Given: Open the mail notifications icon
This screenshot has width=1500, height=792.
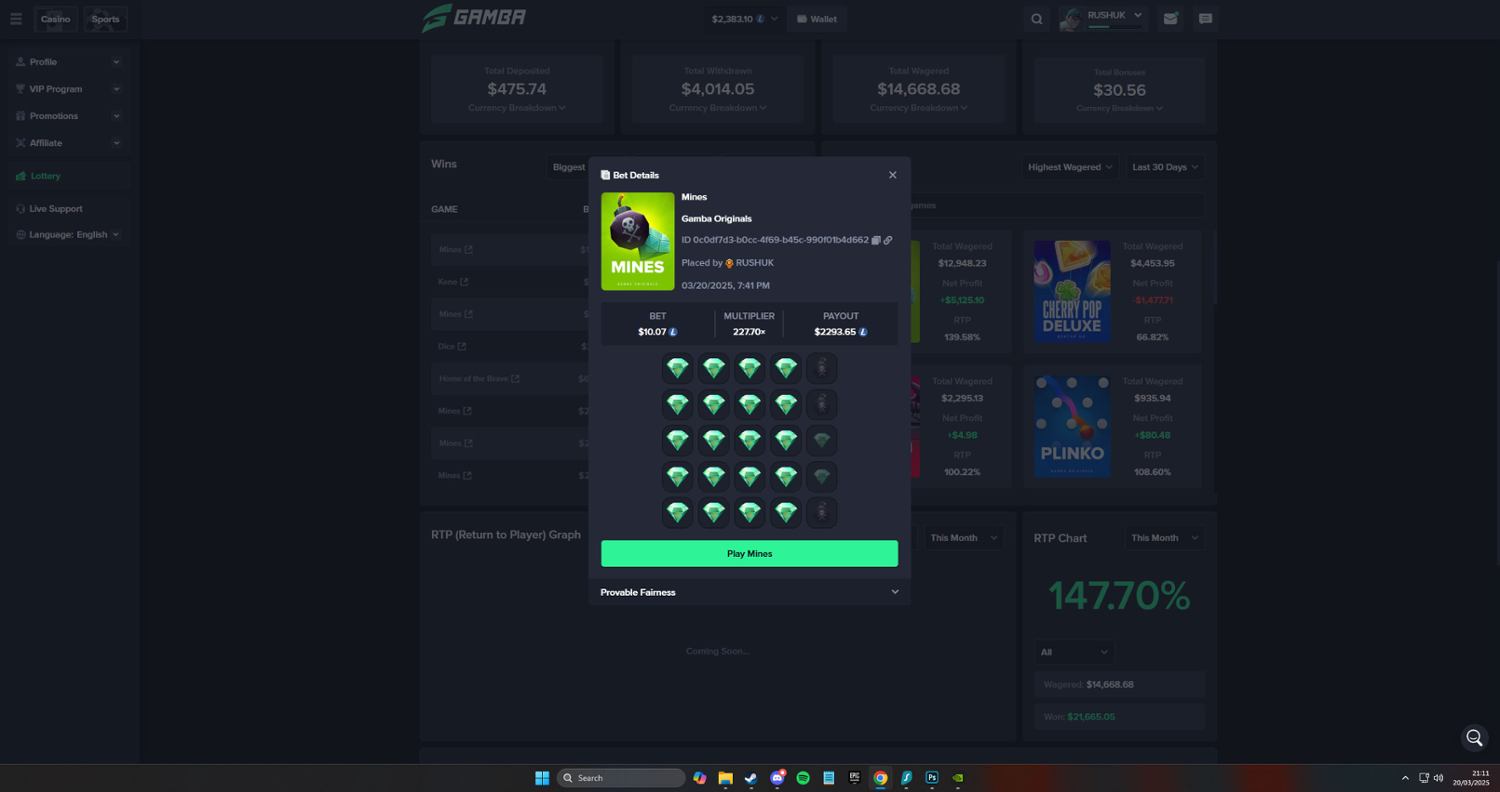Looking at the screenshot, I should (1170, 19).
